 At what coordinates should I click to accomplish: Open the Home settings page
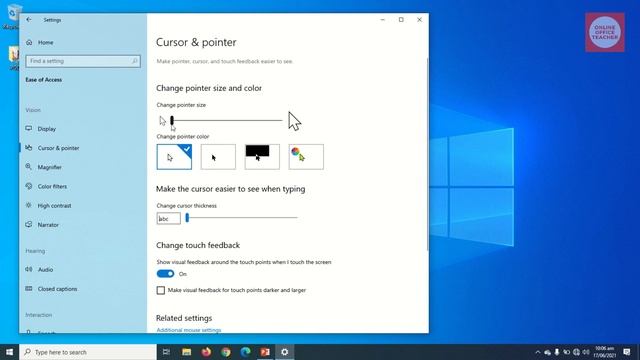[45, 42]
